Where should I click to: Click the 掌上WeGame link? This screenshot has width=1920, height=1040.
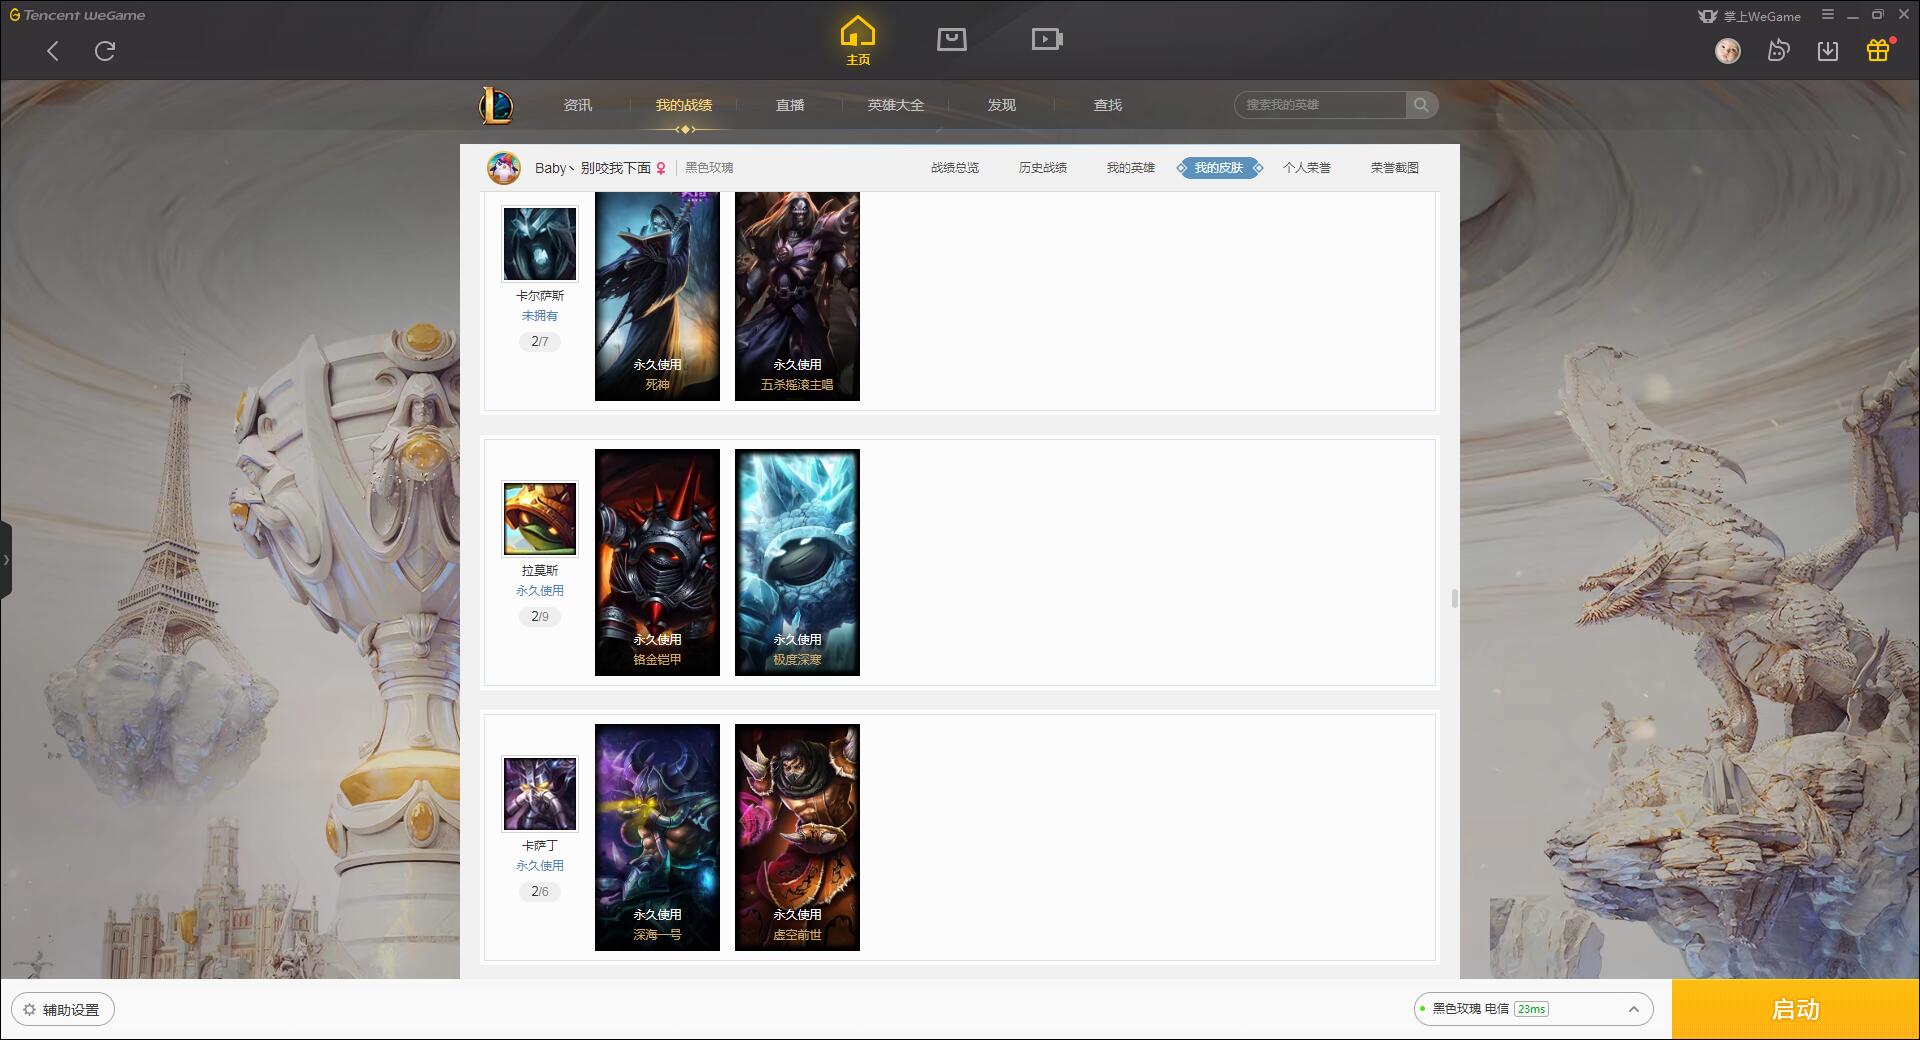1749,16
